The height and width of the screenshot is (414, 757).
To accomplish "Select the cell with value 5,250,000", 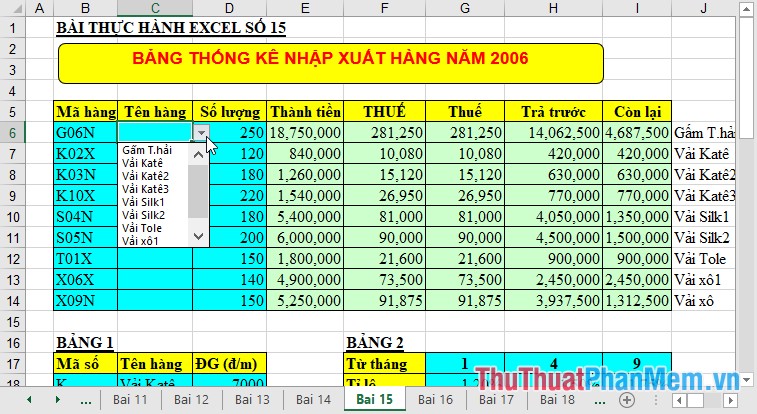I will coord(305,301).
